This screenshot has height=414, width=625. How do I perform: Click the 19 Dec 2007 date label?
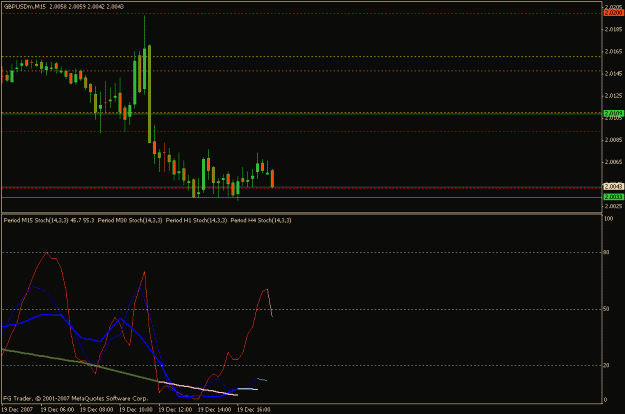coord(17,409)
